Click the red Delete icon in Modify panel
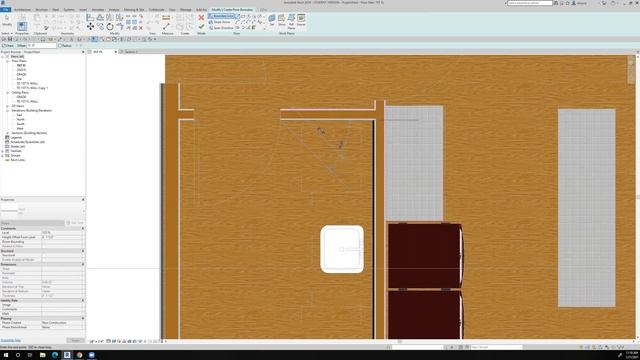640x360 pixels. pos(141,28)
